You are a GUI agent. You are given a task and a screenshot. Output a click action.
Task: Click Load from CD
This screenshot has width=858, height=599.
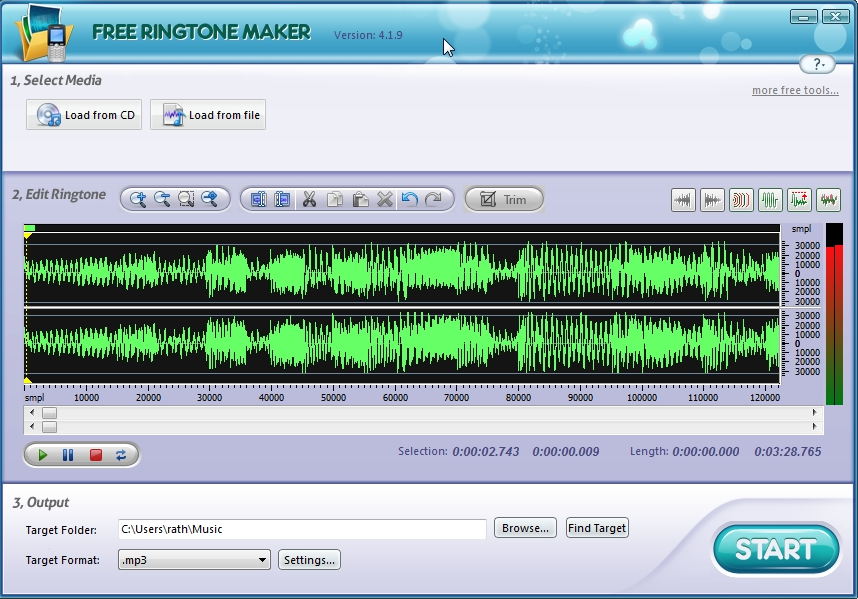click(84, 115)
